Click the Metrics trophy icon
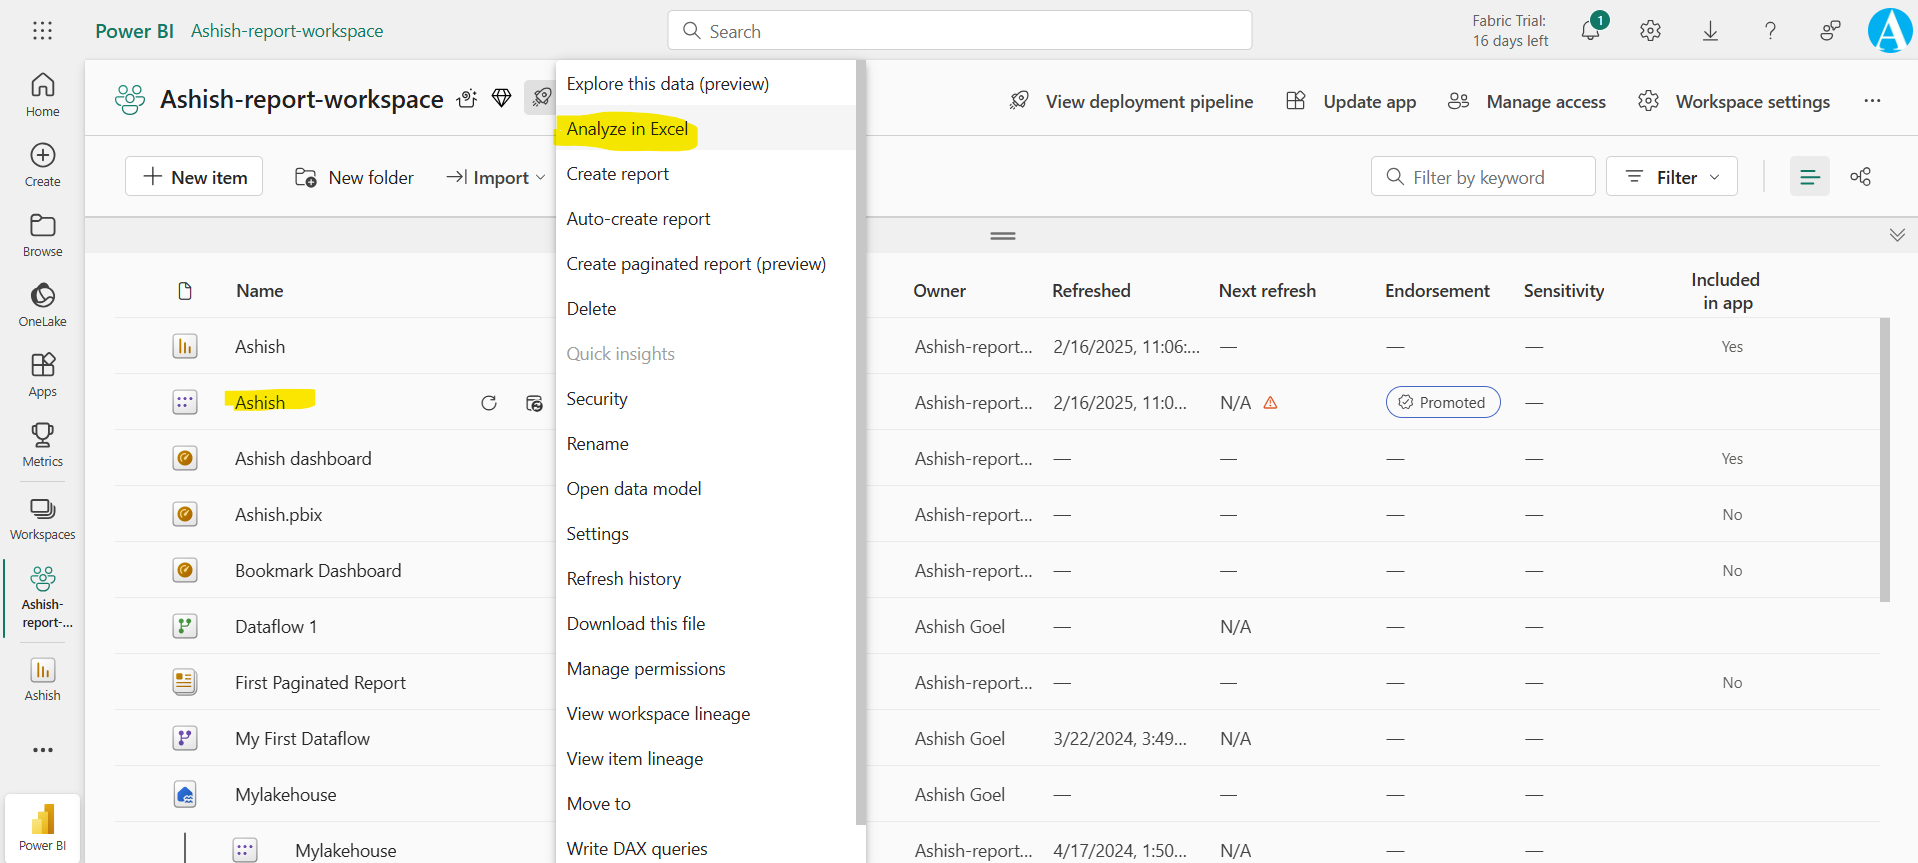The width and height of the screenshot is (1918, 863). pos(42,444)
